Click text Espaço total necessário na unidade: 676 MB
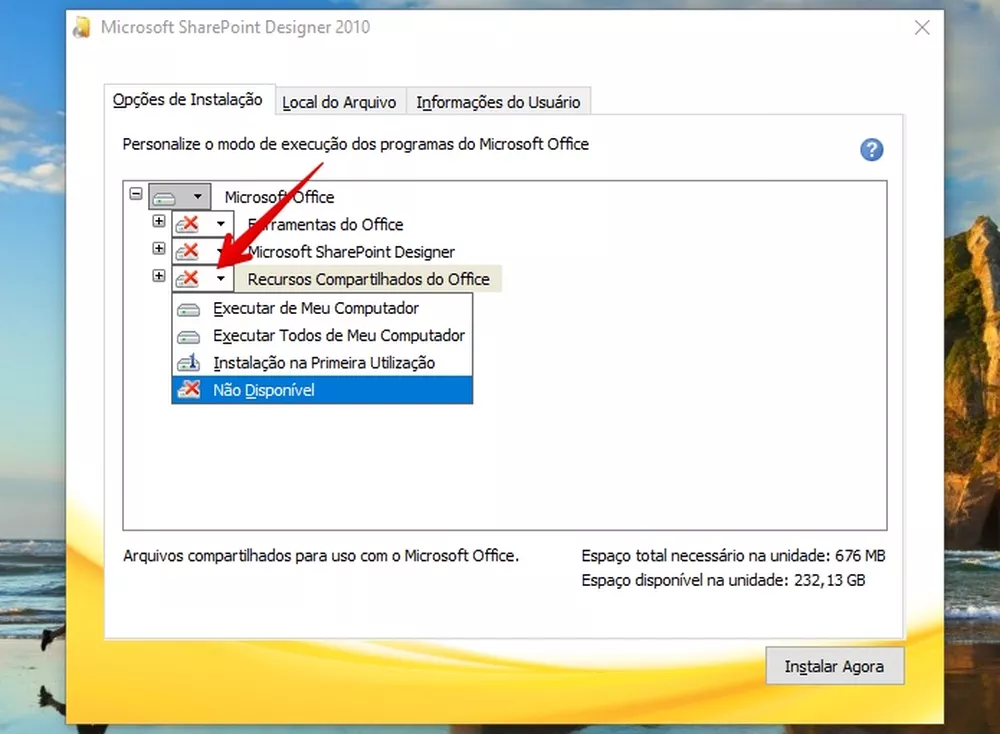 click(x=733, y=556)
